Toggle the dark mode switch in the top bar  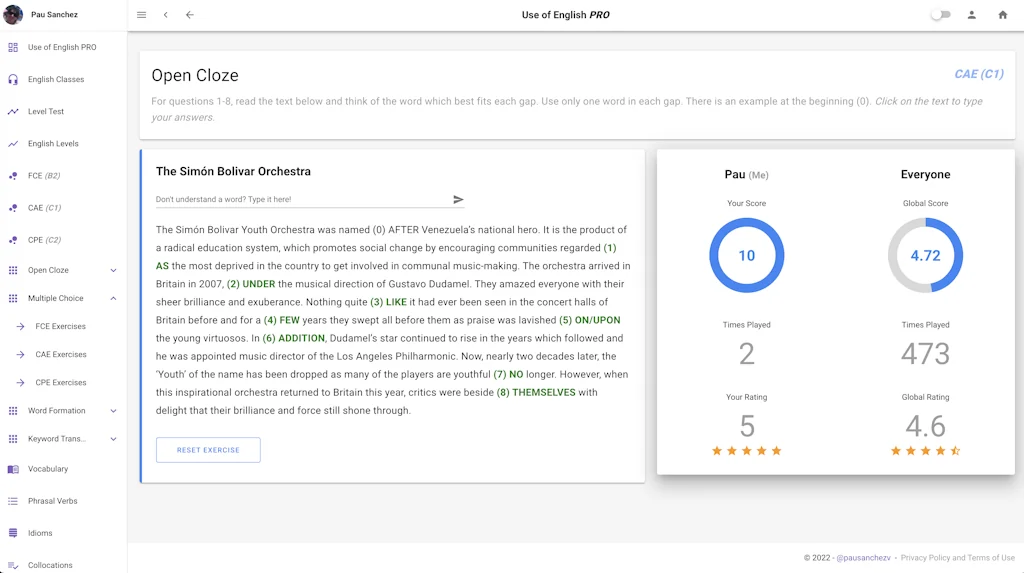(940, 14)
